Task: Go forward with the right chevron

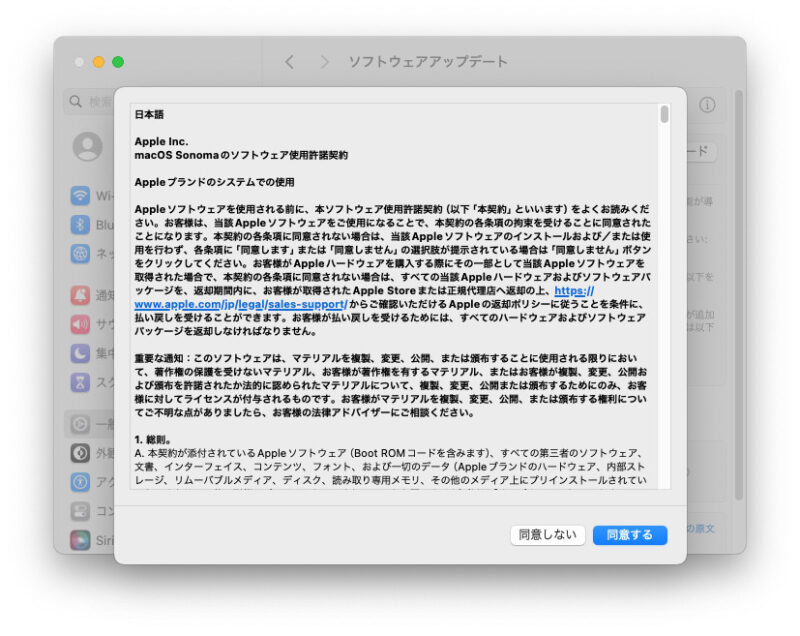Action: tap(324, 62)
